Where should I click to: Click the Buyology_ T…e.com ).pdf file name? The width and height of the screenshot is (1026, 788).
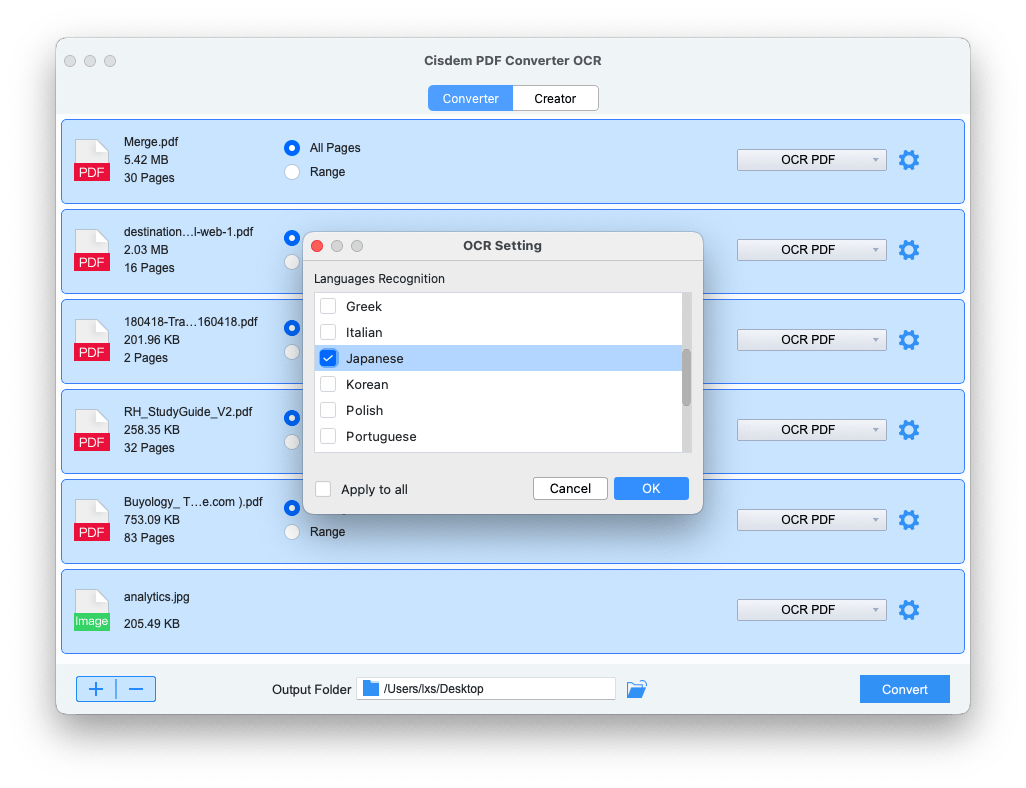click(193, 502)
